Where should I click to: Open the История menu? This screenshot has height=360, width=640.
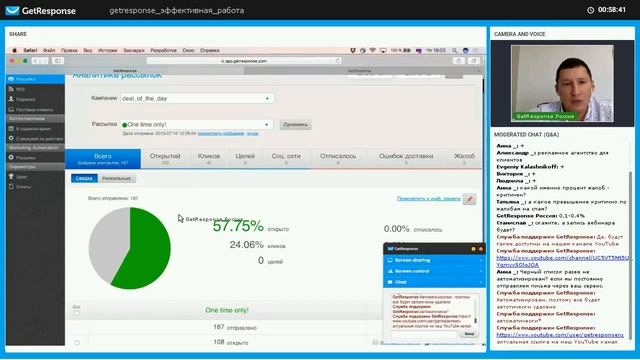click(107, 50)
